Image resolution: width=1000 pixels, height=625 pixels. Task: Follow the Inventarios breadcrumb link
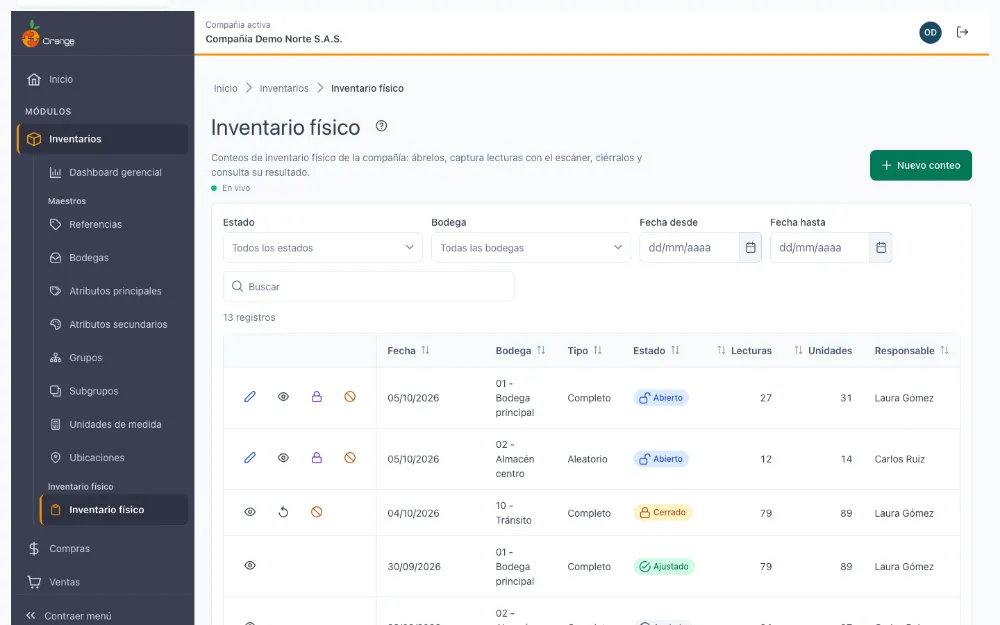[284, 88]
